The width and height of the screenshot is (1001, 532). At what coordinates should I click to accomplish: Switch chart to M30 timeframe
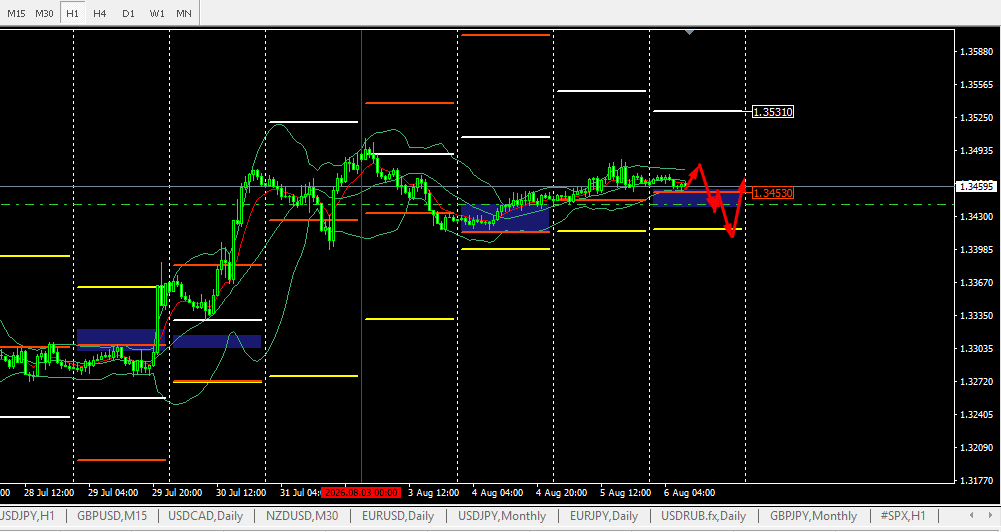(44, 13)
